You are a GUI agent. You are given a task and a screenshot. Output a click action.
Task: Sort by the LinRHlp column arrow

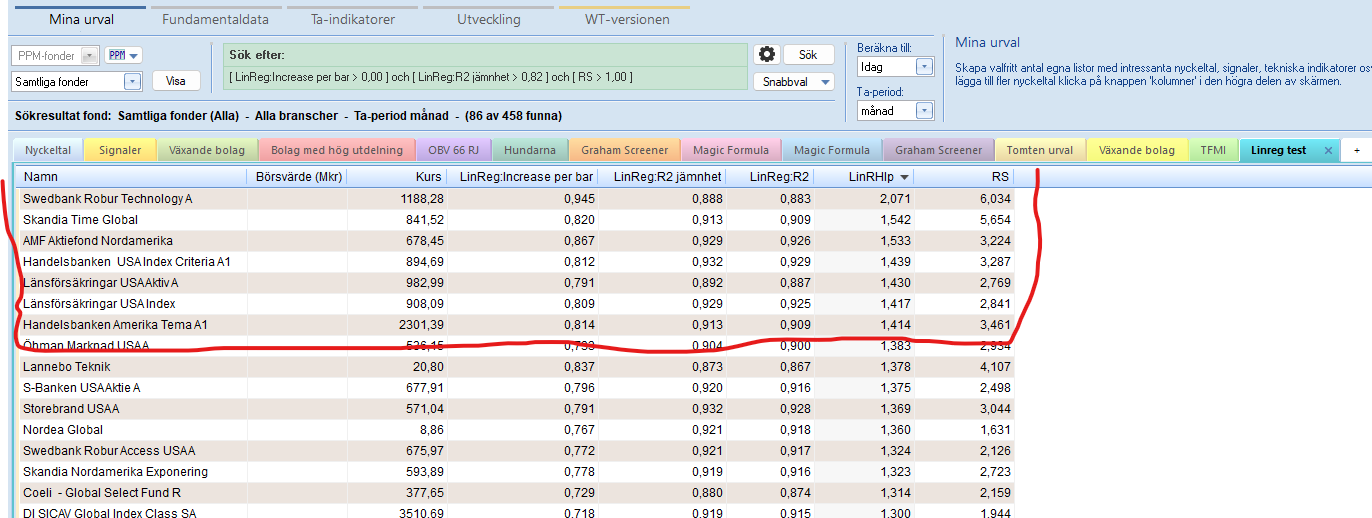point(905,177)
